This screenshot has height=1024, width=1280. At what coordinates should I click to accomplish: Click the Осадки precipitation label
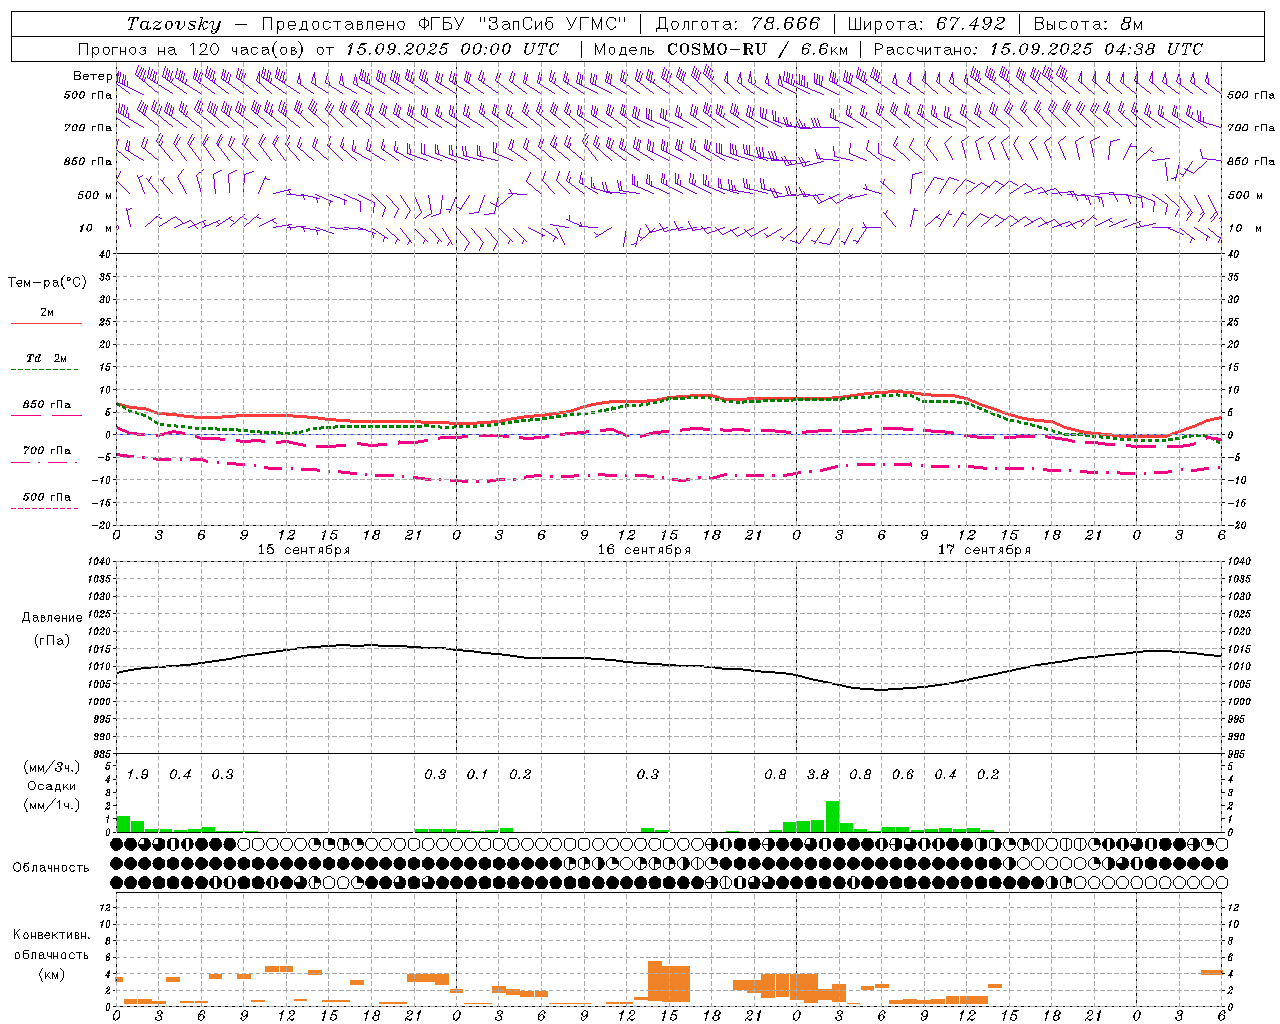51,786
